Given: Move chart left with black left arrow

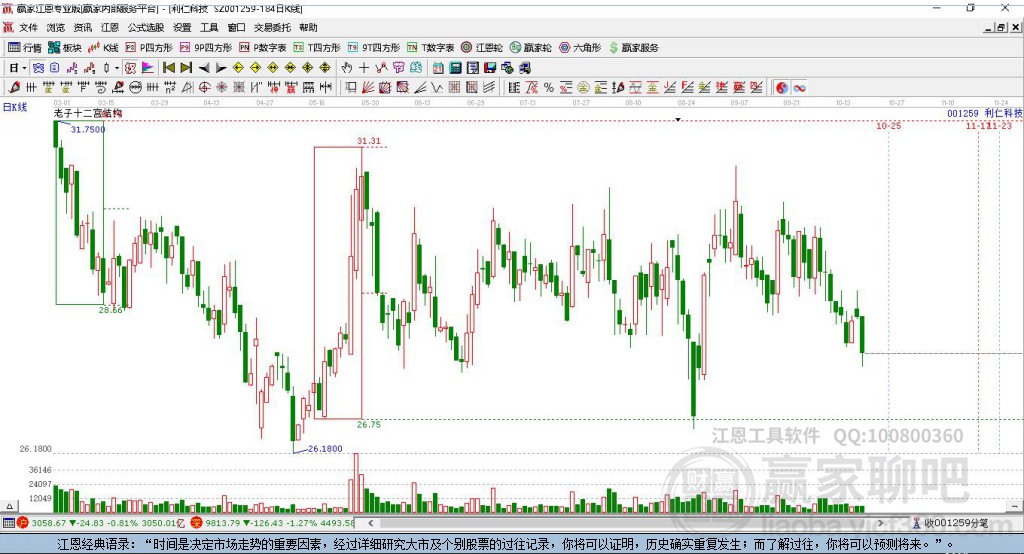Looking at the screenshot, I should (204, 68).
